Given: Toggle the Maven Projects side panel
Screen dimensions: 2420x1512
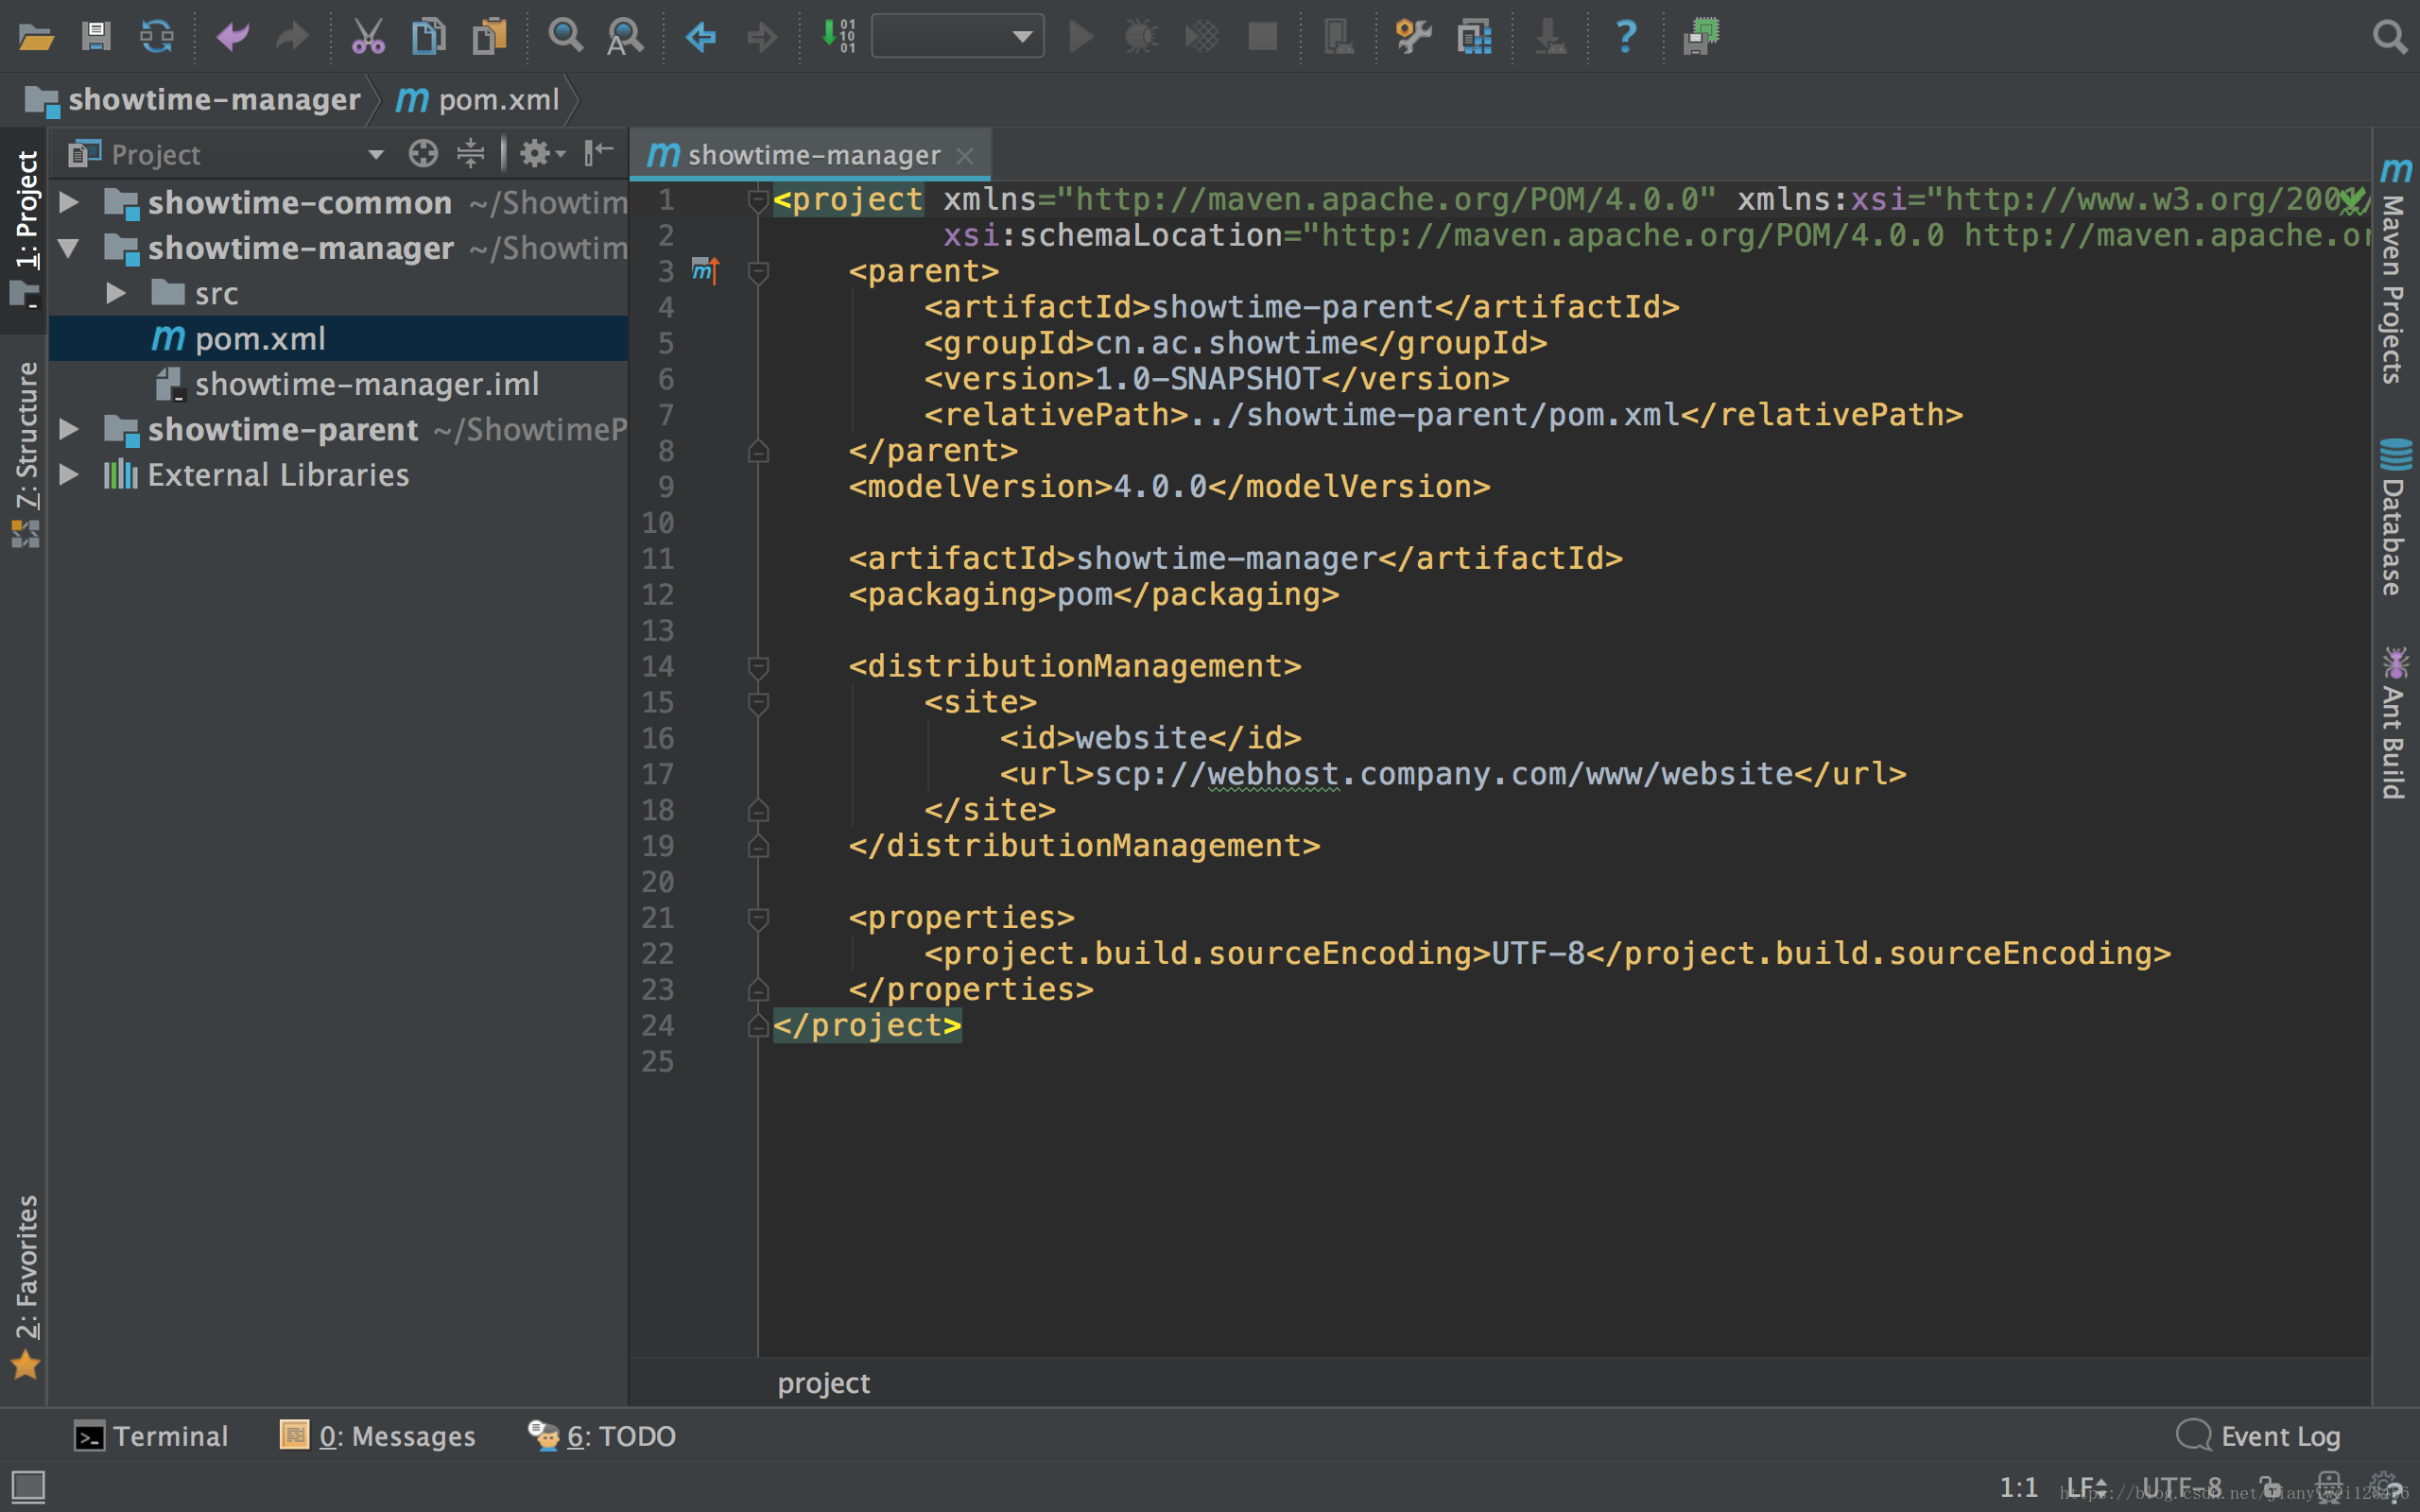Looking at the screenshot, I should pyautogui.click(x=2395, y=272).
